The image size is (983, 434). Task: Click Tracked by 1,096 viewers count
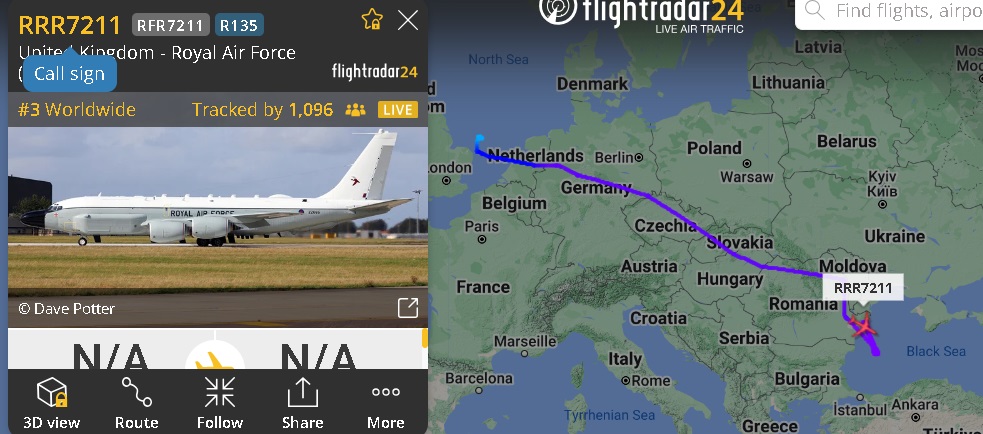pyautogui.click(x=262, y=110)
